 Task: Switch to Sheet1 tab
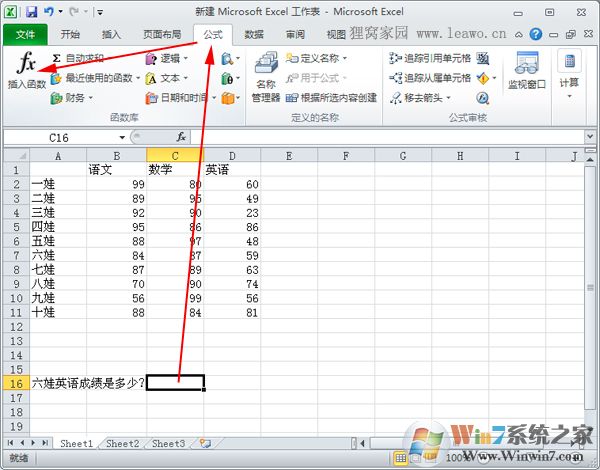coord(77,444)
